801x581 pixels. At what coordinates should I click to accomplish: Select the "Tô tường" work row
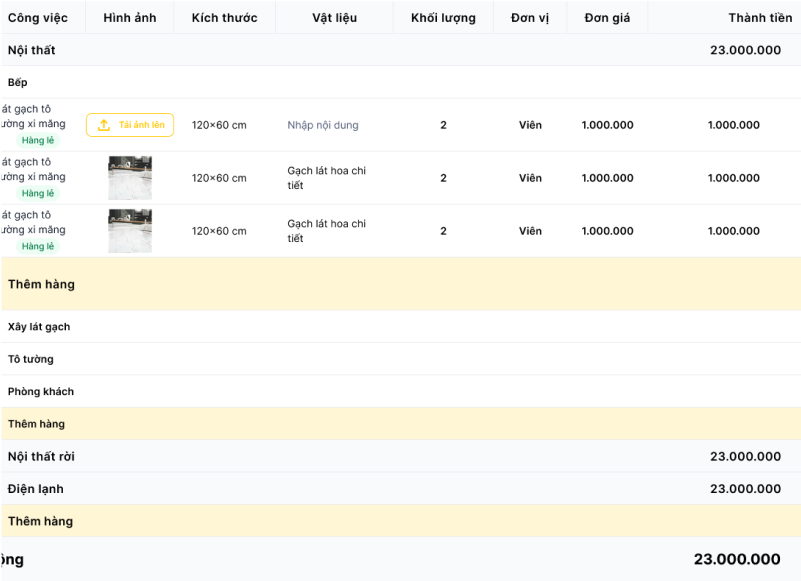click(29, 359)
